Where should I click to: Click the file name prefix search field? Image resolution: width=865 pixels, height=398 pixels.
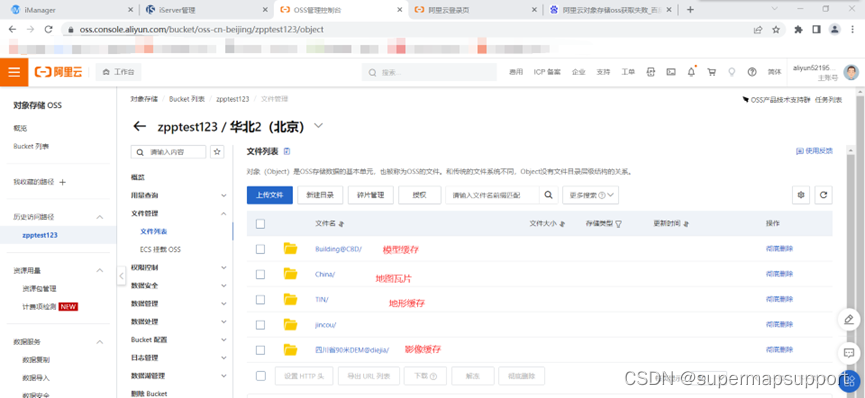pos(492,195)
